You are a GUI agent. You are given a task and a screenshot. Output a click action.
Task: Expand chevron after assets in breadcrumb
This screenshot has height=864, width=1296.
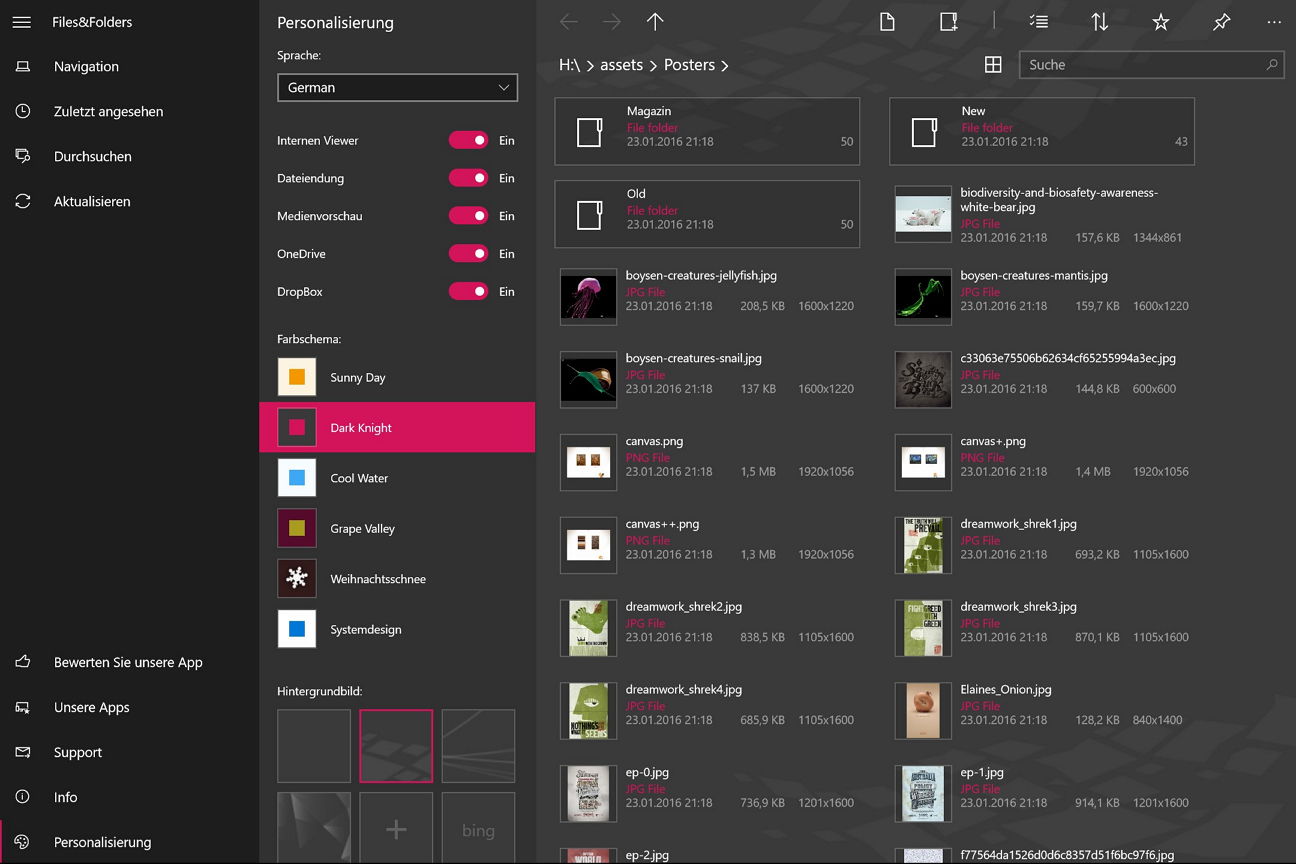click(x=654, y=66)
